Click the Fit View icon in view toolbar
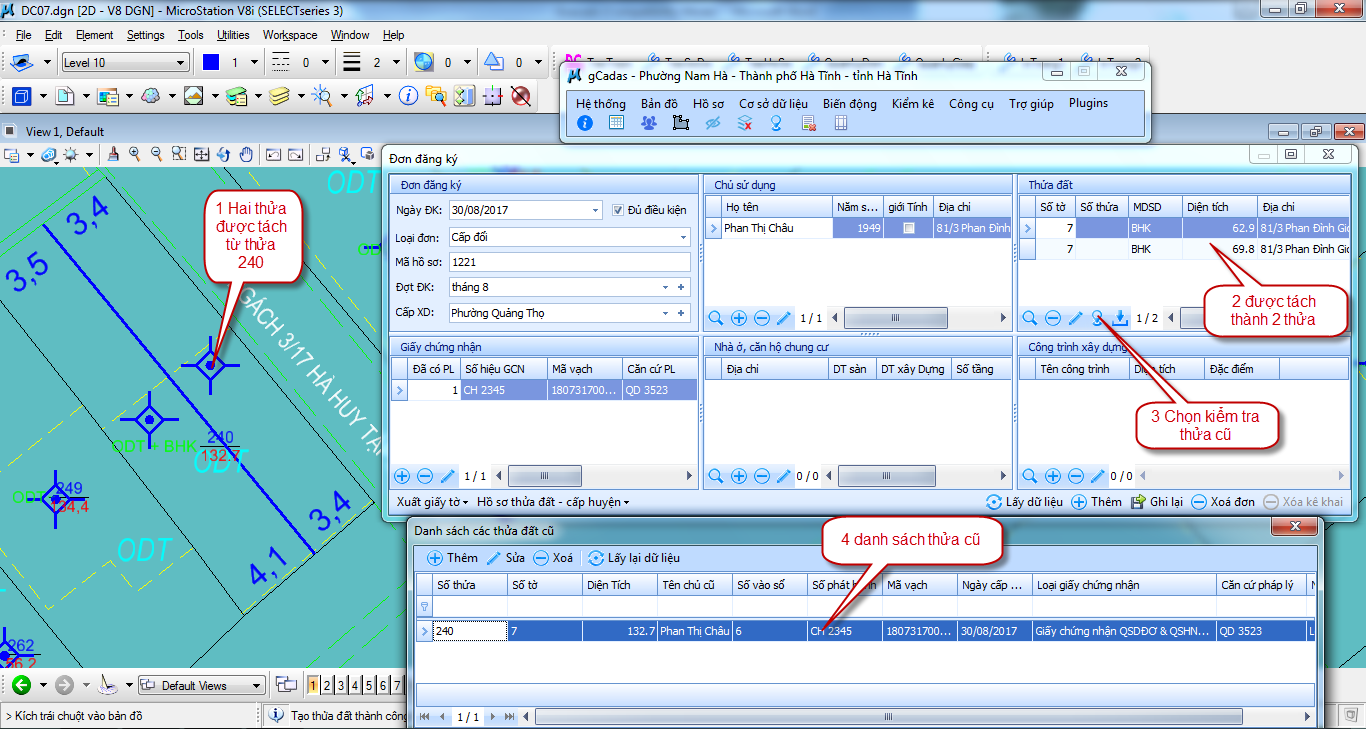The height and width of the screenshot is (729, 1366). pyautogui.click(x=201, y=155)
